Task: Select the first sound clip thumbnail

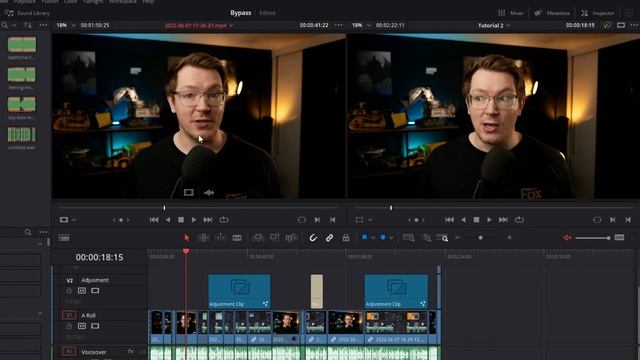Action: (x=22, y=44)
